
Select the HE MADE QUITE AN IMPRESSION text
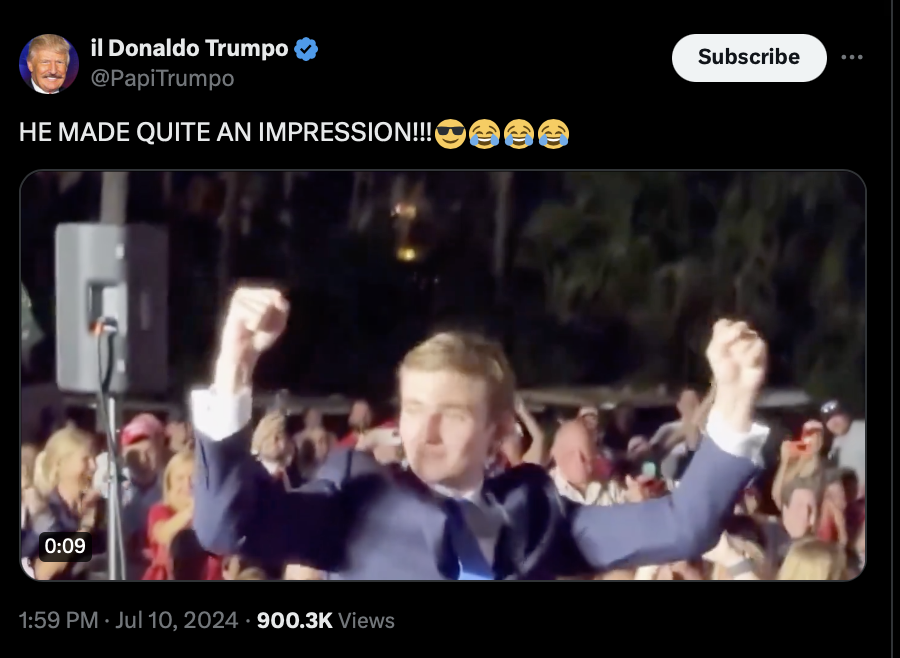pyautogui.click(x=225, y=133)
